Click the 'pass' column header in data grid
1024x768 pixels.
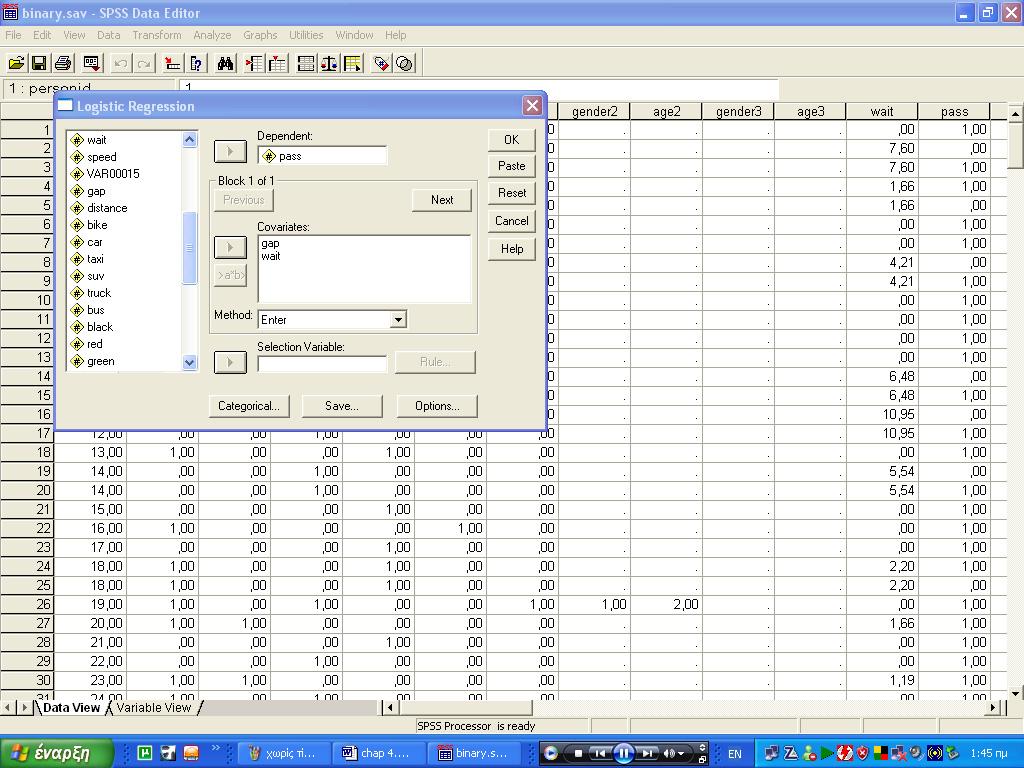(x=954, y=112)
